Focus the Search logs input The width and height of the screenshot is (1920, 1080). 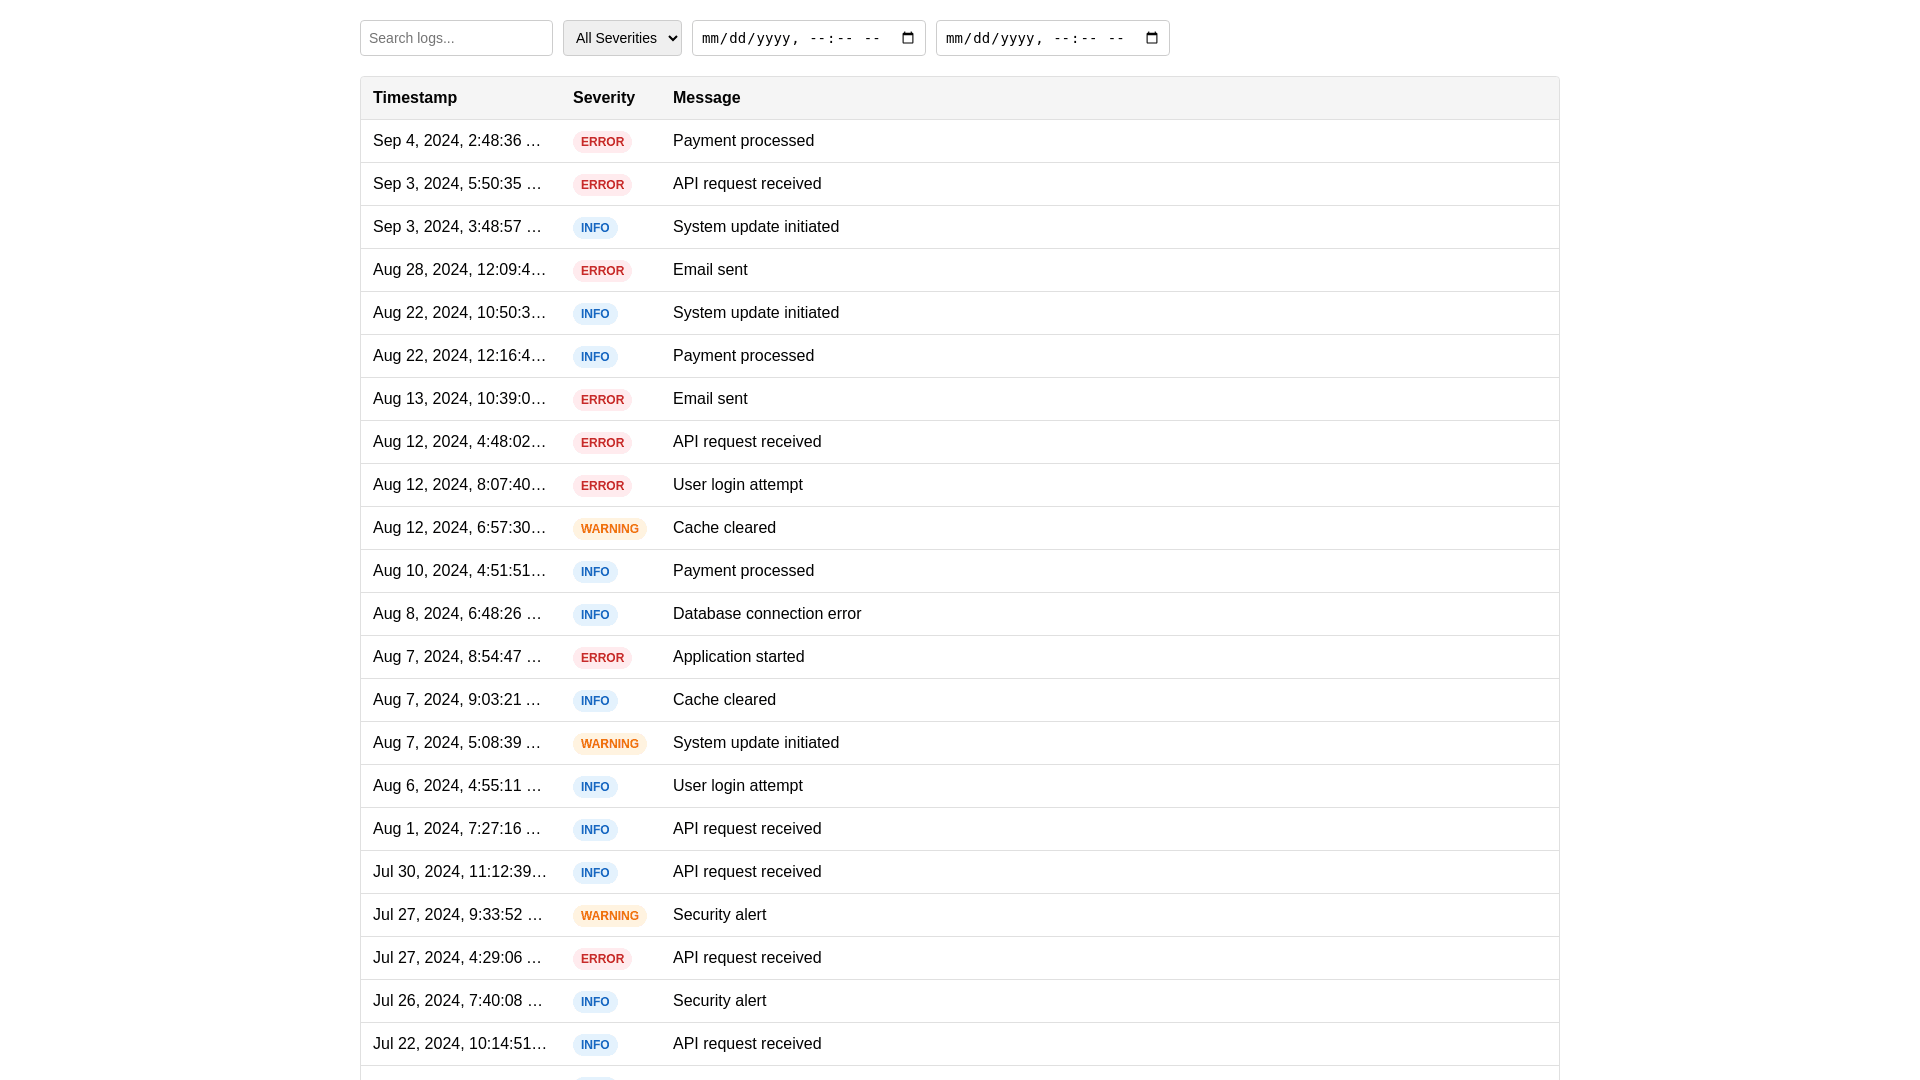point(456,38)
